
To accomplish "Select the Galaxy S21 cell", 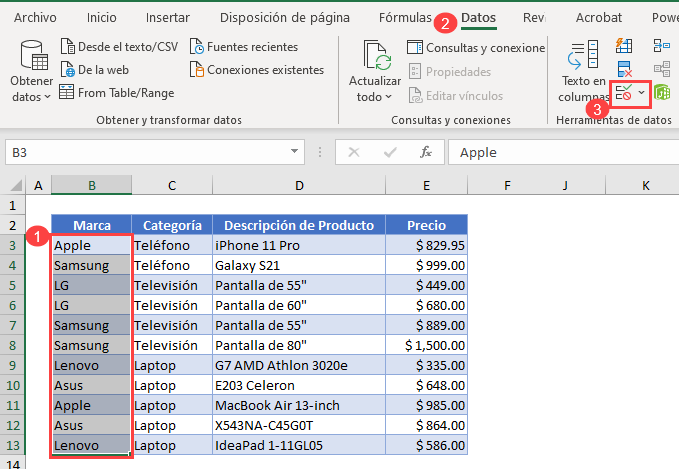I will click(299, 265).
